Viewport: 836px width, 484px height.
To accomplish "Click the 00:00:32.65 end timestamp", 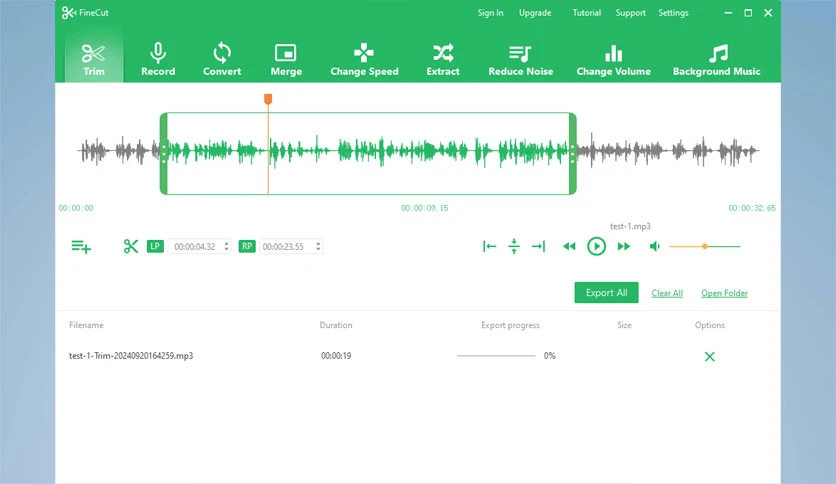I will coord(752,208).
